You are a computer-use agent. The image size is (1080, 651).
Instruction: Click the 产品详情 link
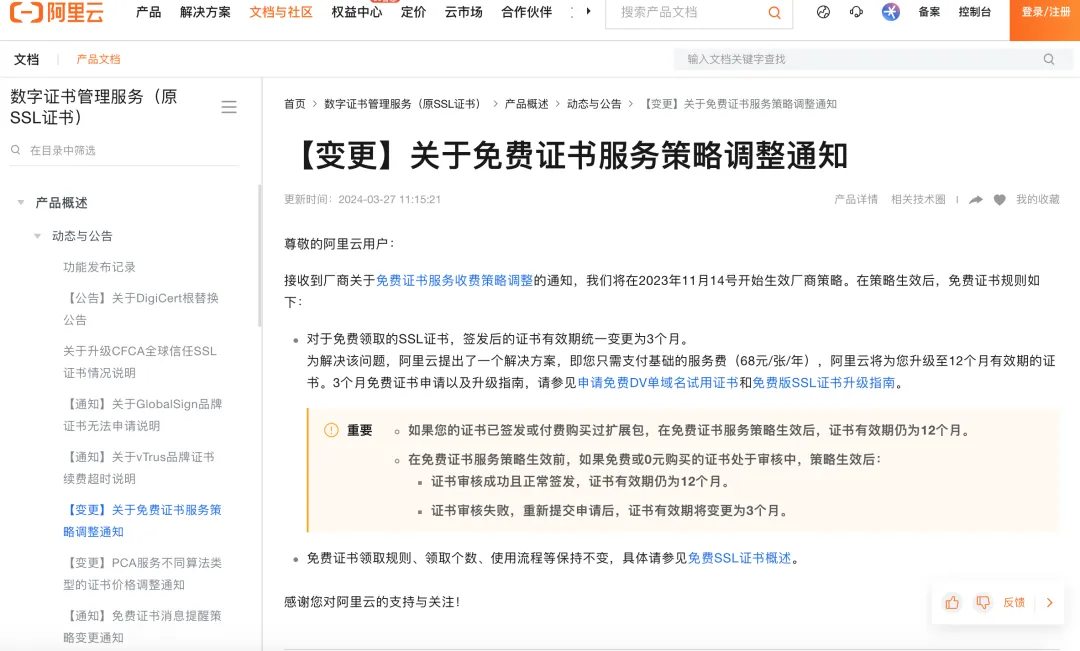coord(856,200)
